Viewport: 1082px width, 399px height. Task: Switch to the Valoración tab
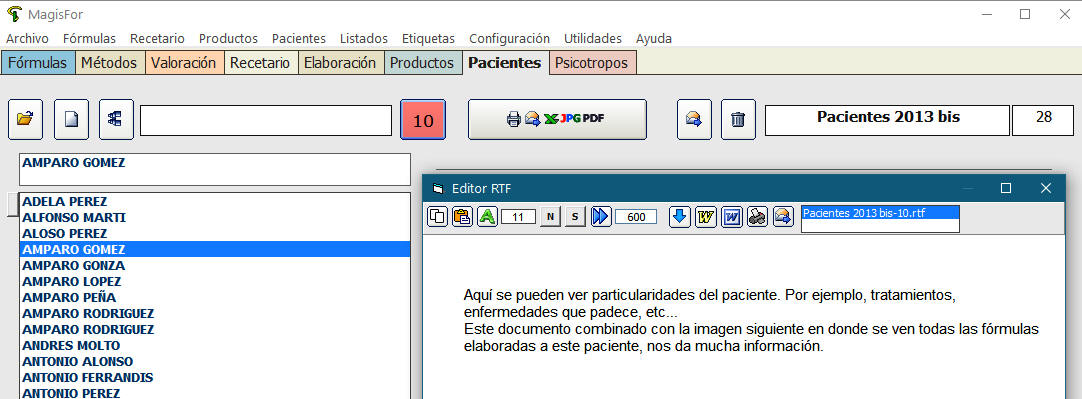[184, 63]
